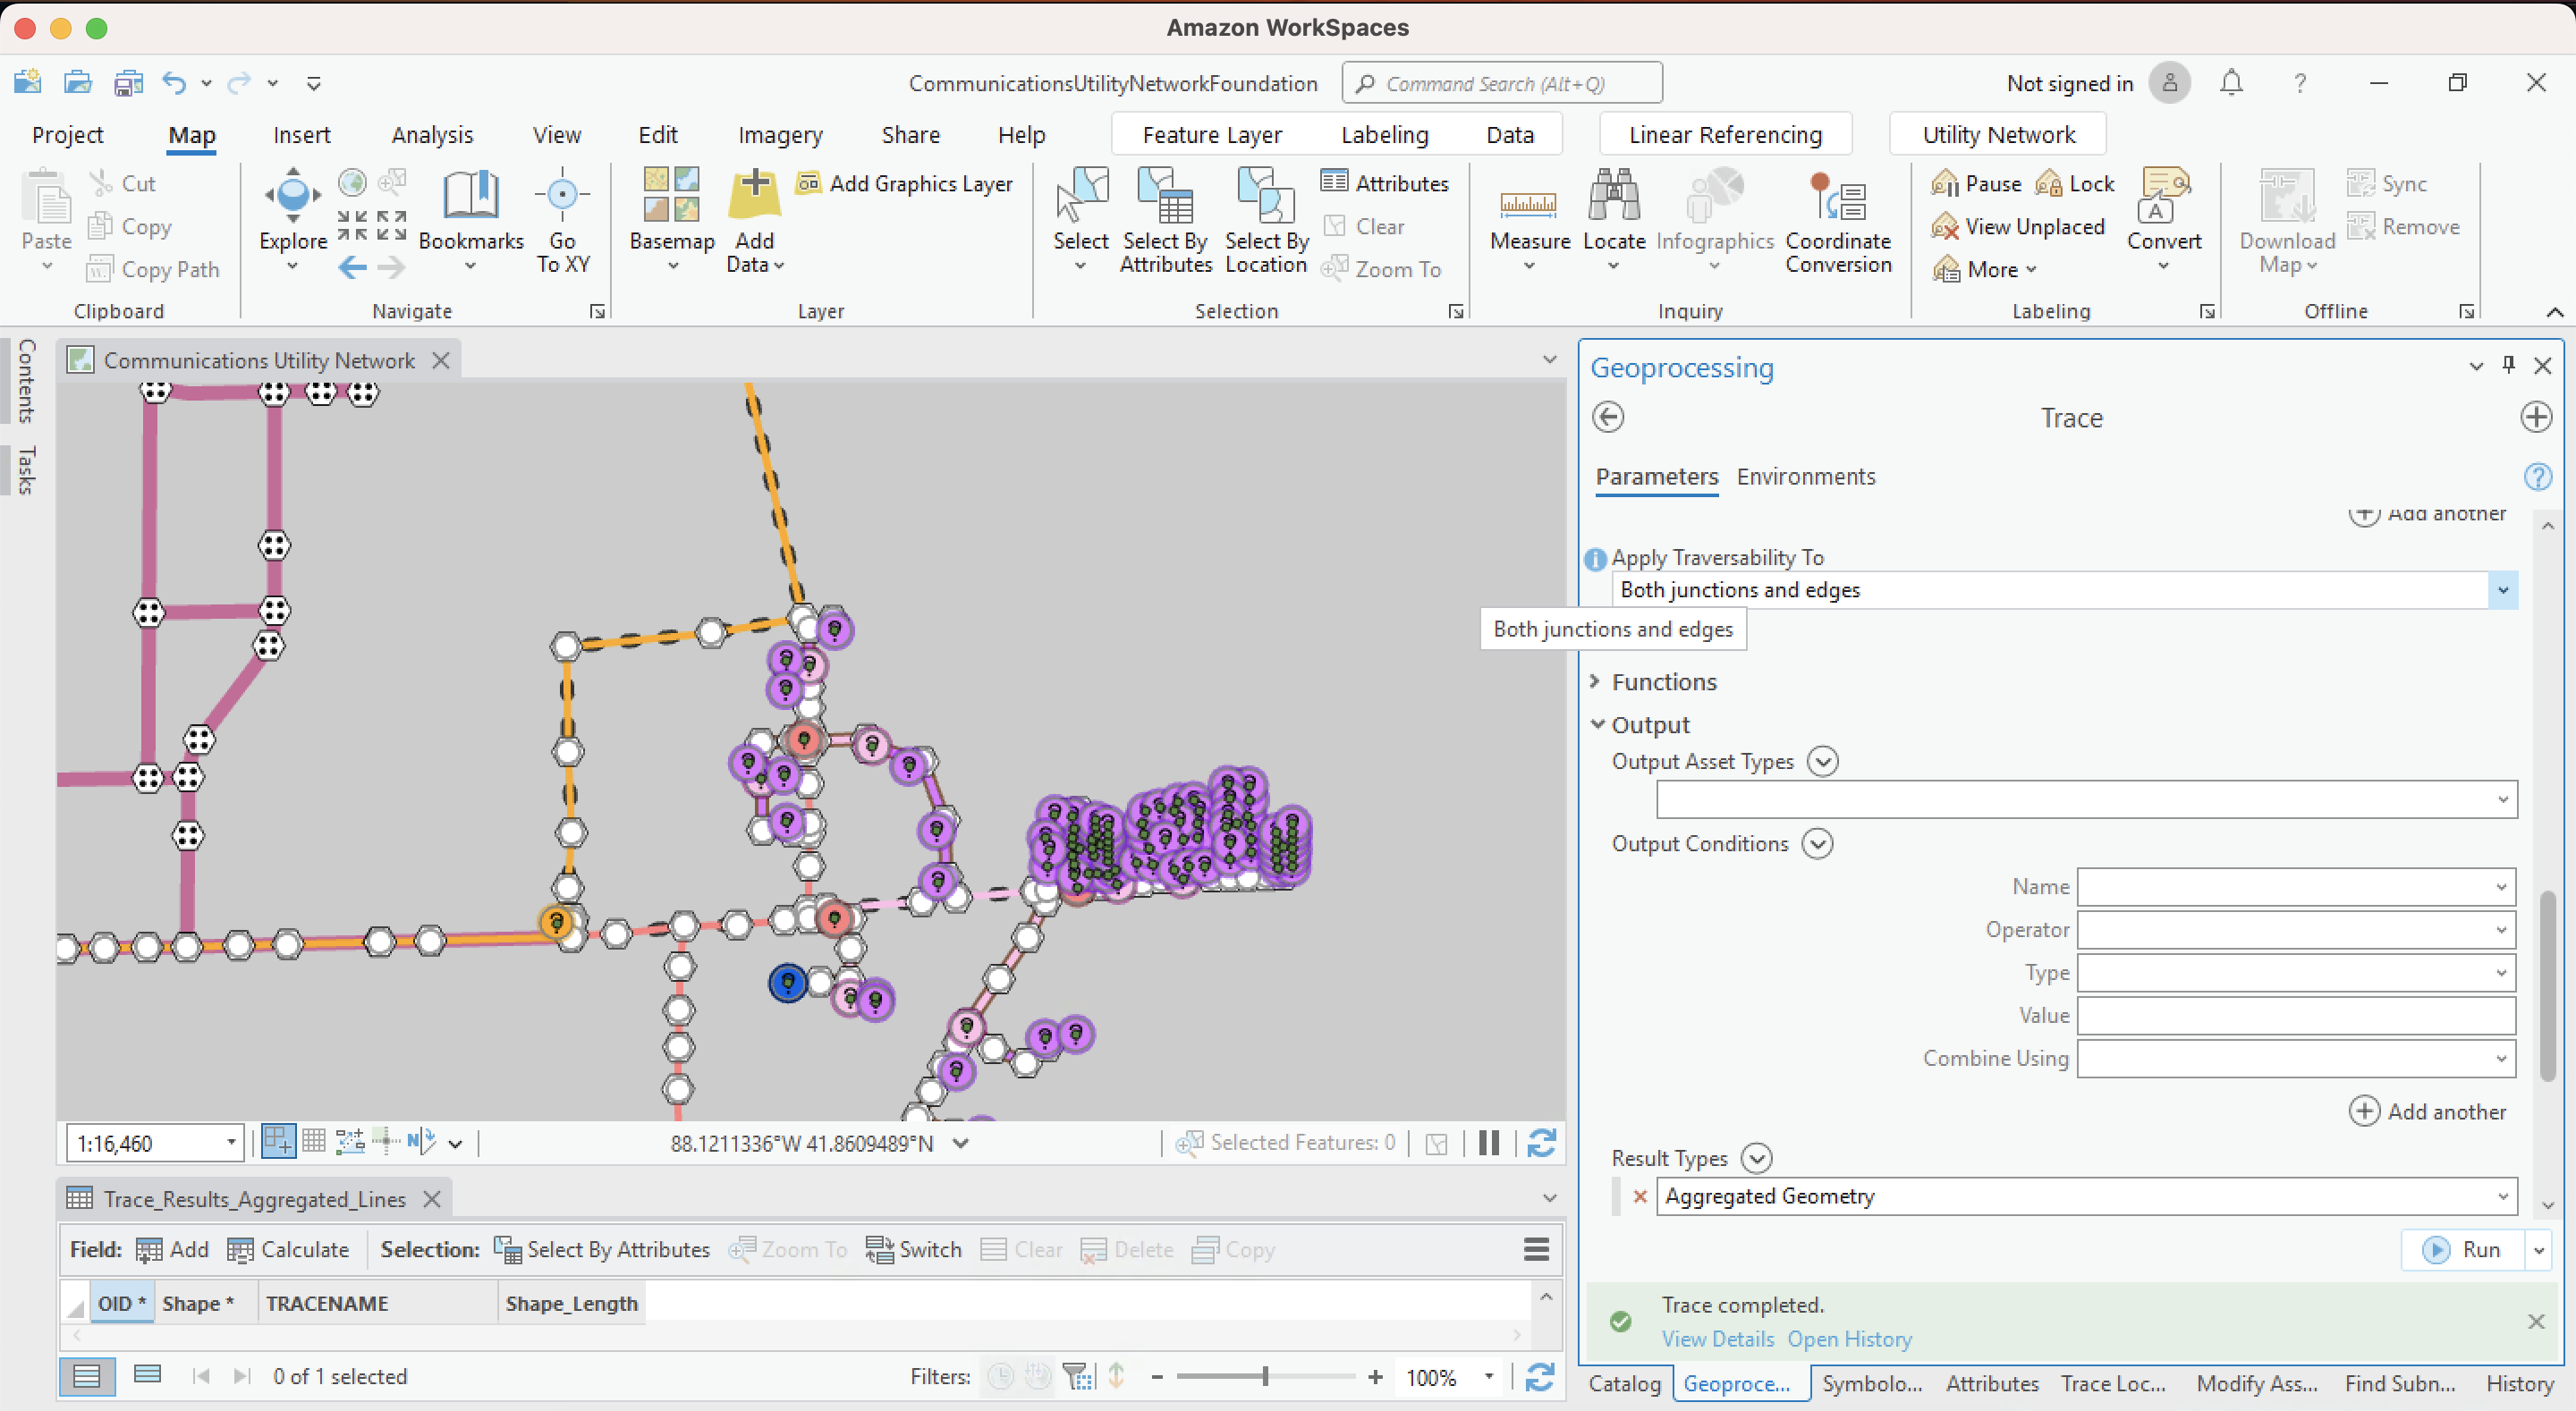Viewport: 2576px width, 1411px height.
Task: Click Calculate field in table toolbar
Action: (x=288, y=1249)
